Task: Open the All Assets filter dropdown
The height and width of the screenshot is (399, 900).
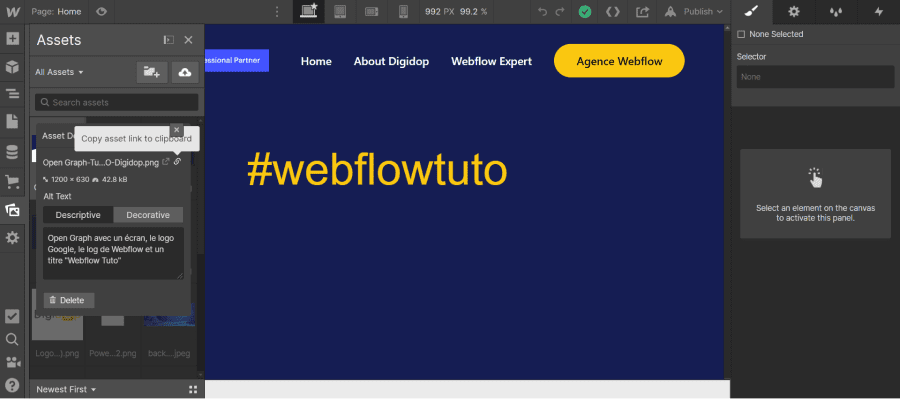Action: (x=59, y=72)
